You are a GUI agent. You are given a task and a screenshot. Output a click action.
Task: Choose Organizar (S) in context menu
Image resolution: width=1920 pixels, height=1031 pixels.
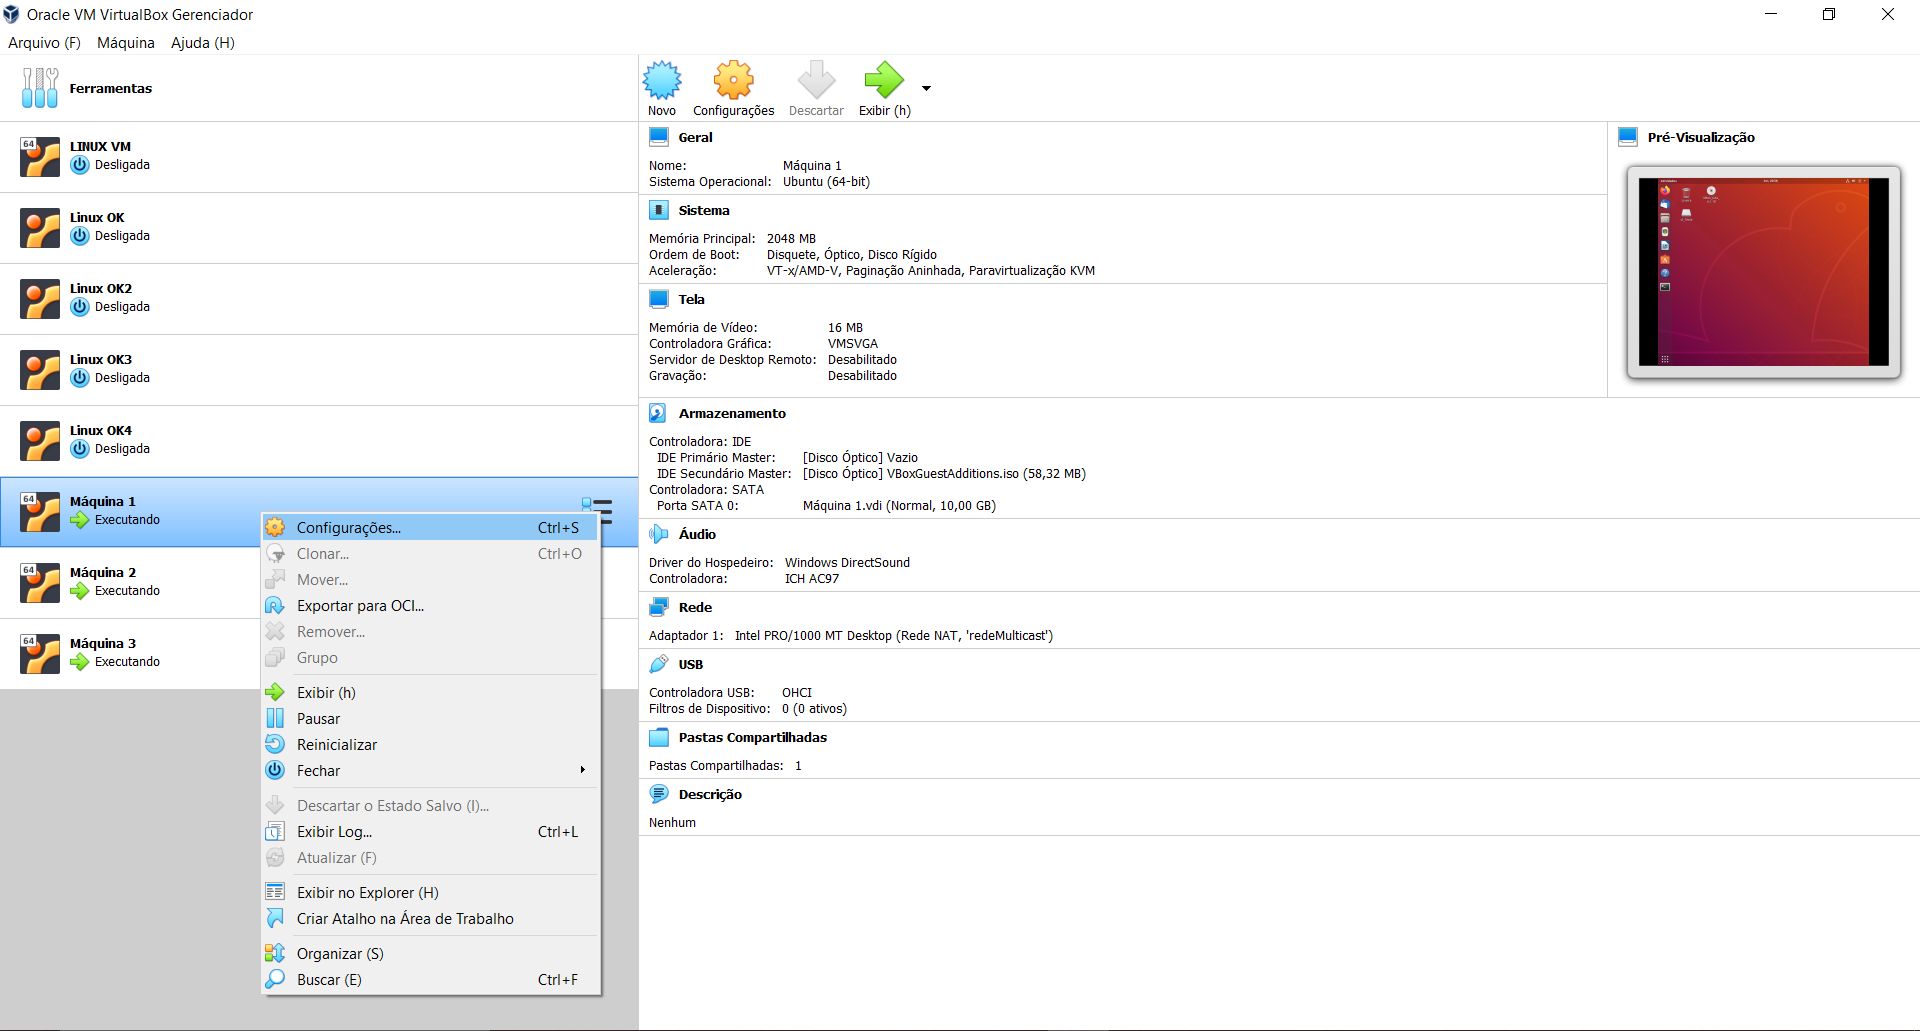click(431, 954)
